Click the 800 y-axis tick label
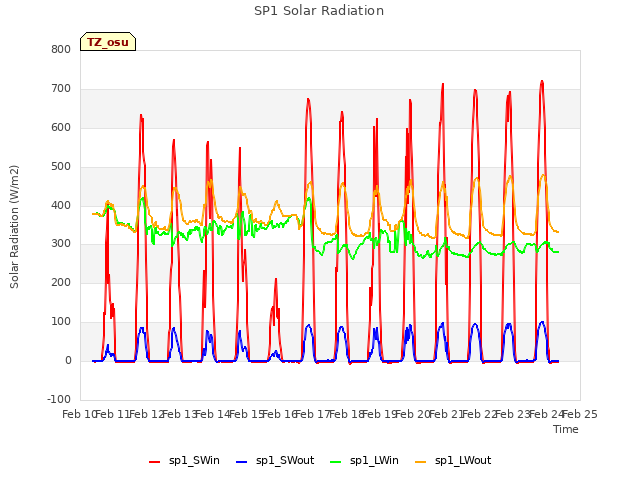 click(x=61, y=49)
